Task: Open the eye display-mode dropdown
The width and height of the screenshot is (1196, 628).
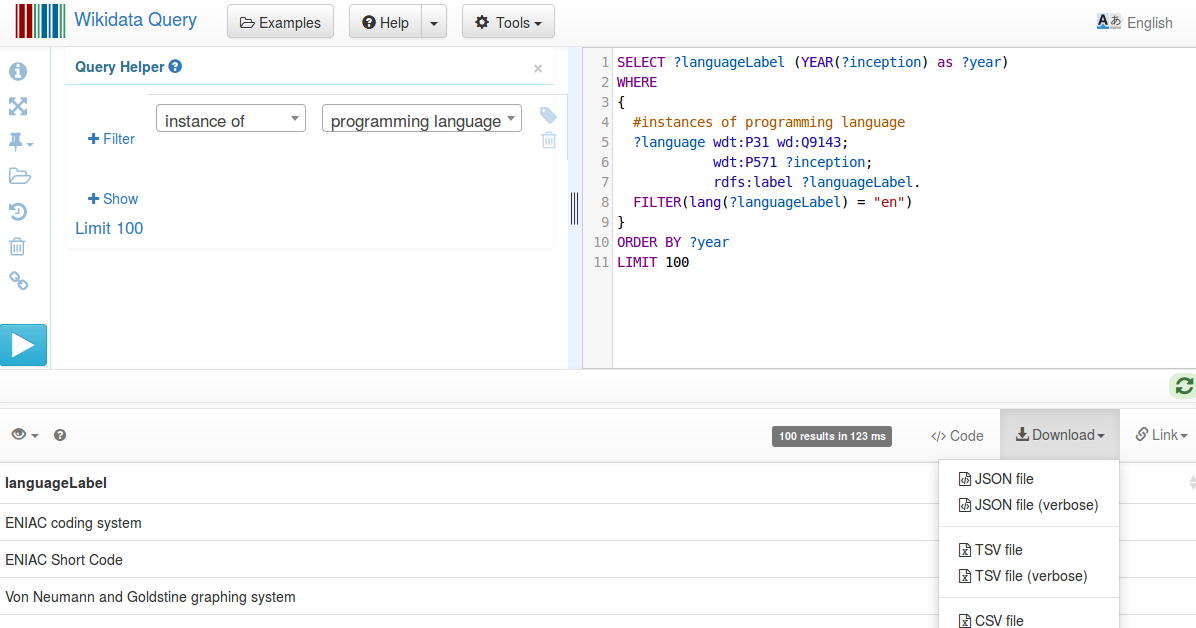Action: 25,435
